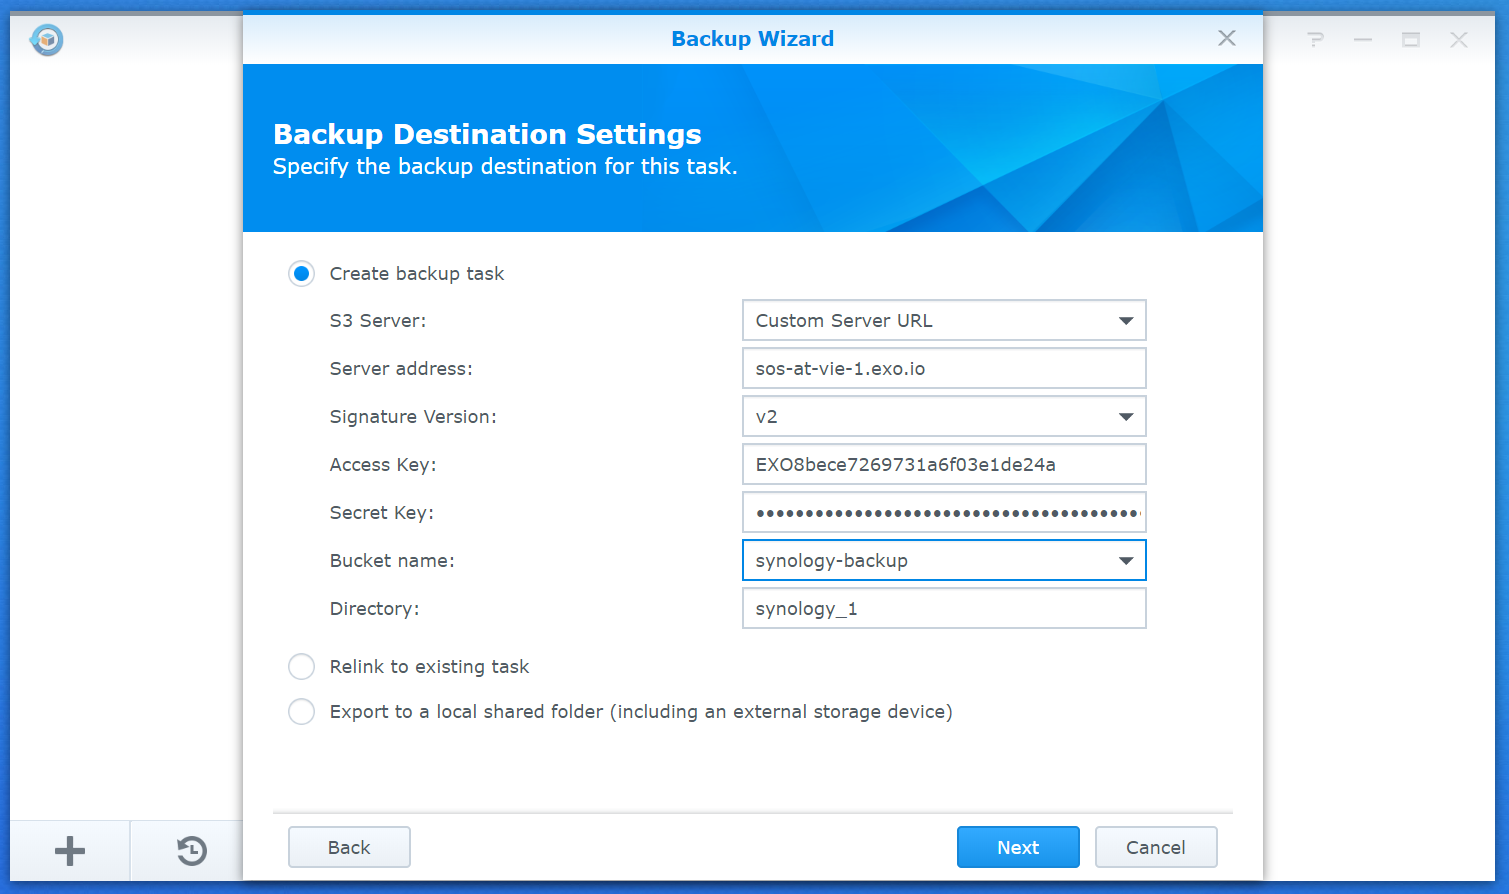
Task: Click the Hyper Backup app logo icon
Action: (x=47, y=40)
